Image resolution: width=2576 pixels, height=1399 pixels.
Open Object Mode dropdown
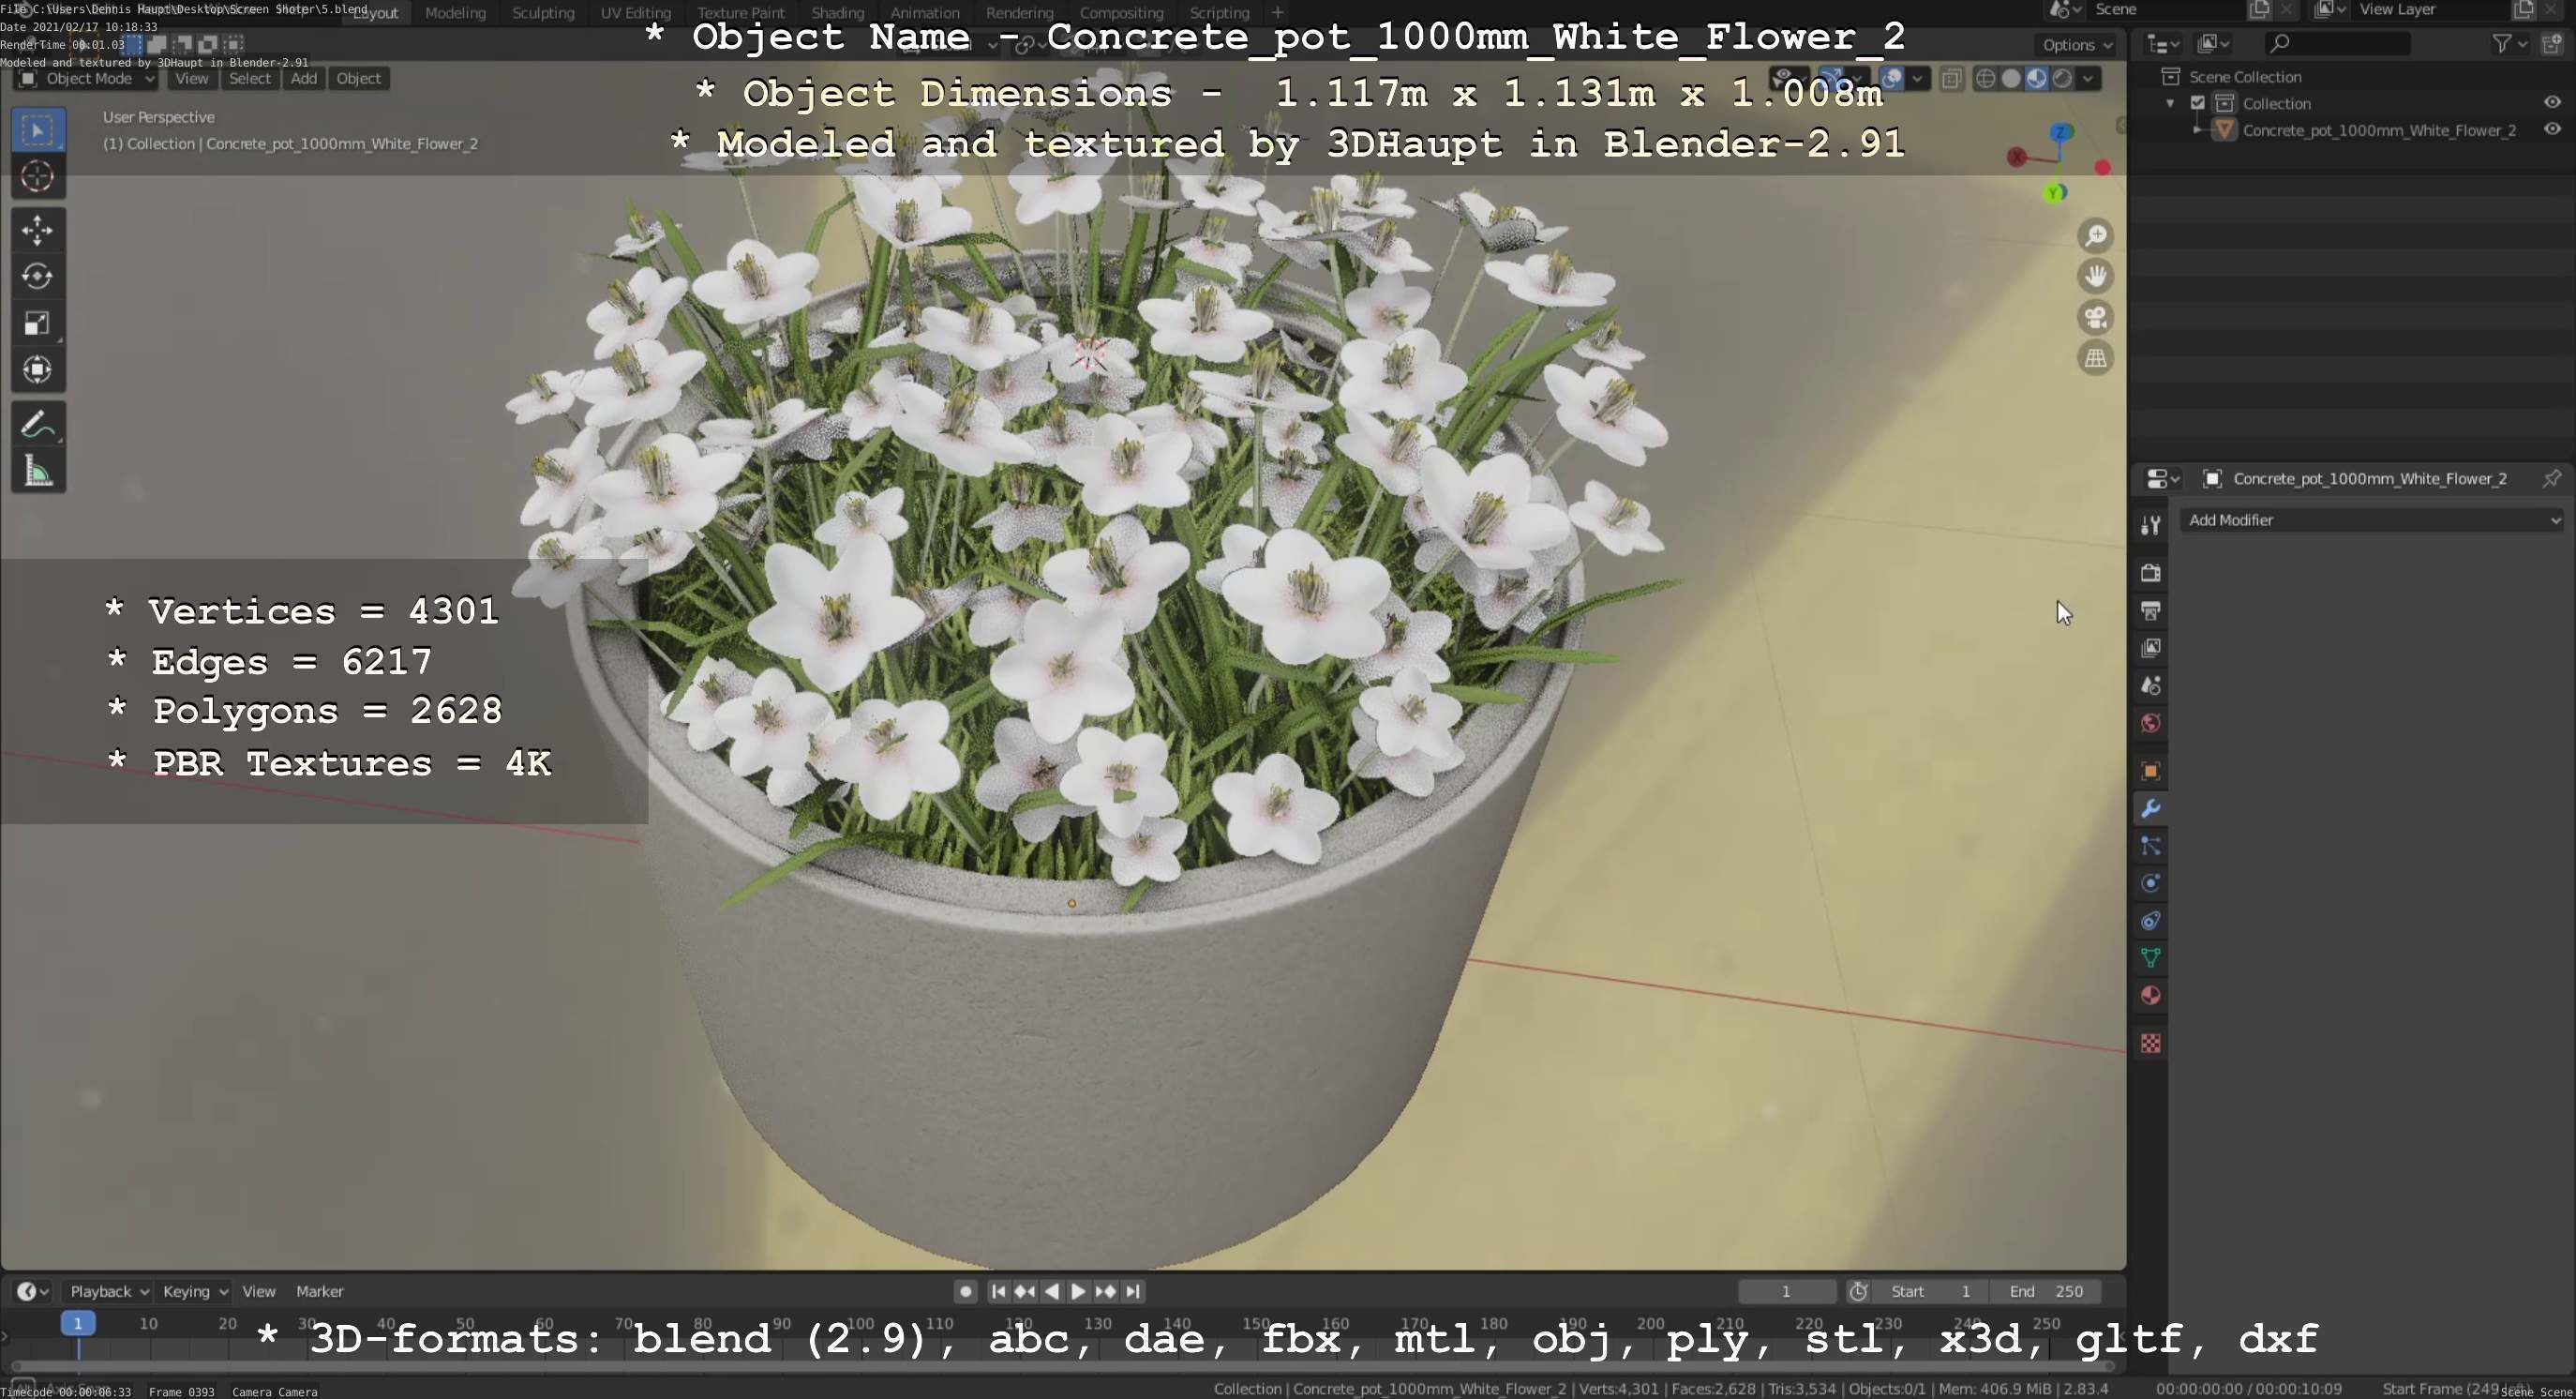pos(88,78)
